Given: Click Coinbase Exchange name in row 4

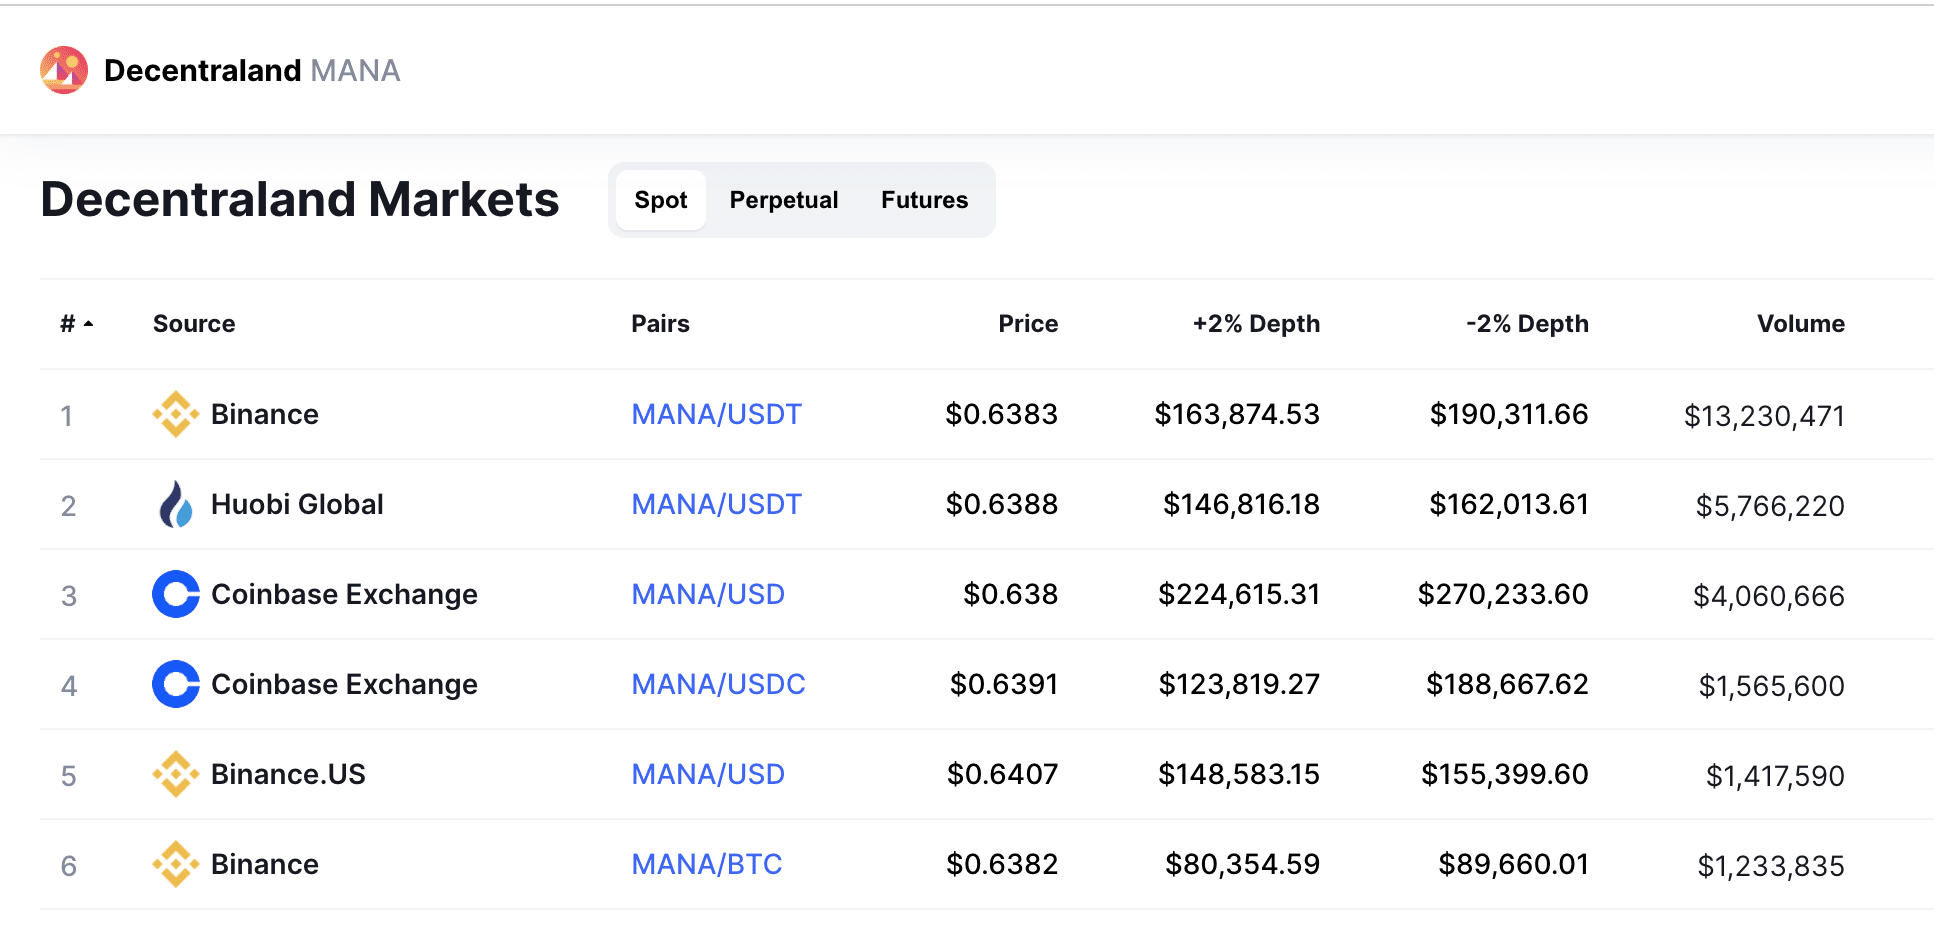Looking at the screenshot, I should (344, 684).
